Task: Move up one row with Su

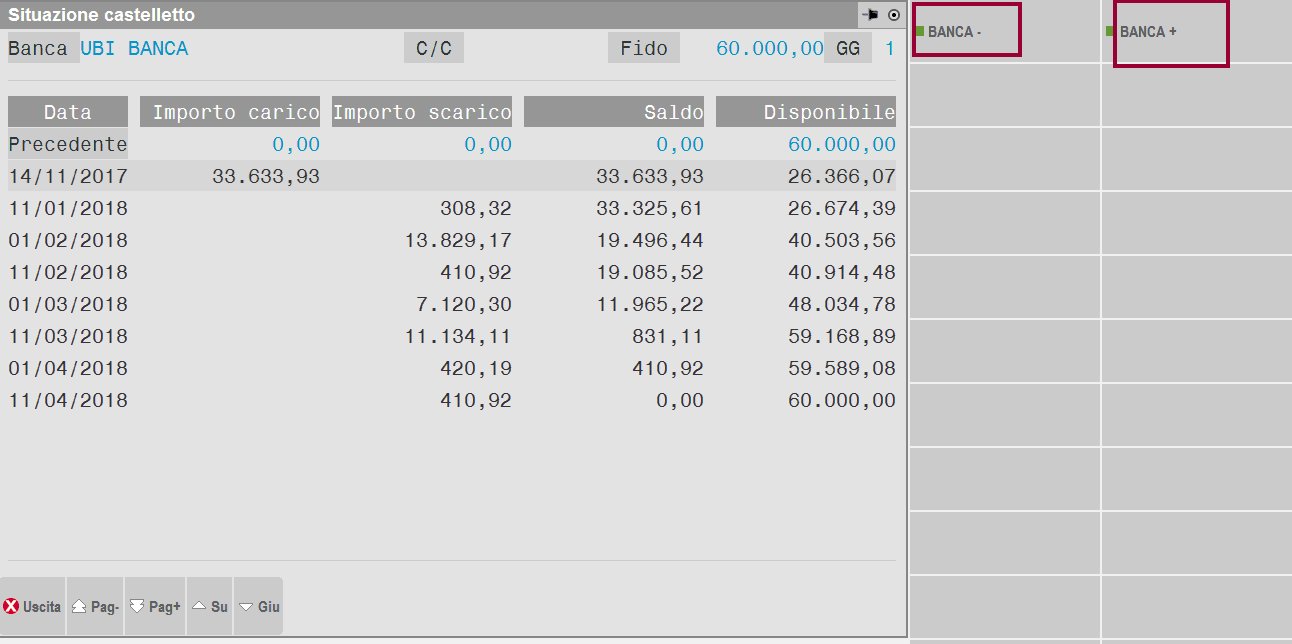Action: [210, 607]
